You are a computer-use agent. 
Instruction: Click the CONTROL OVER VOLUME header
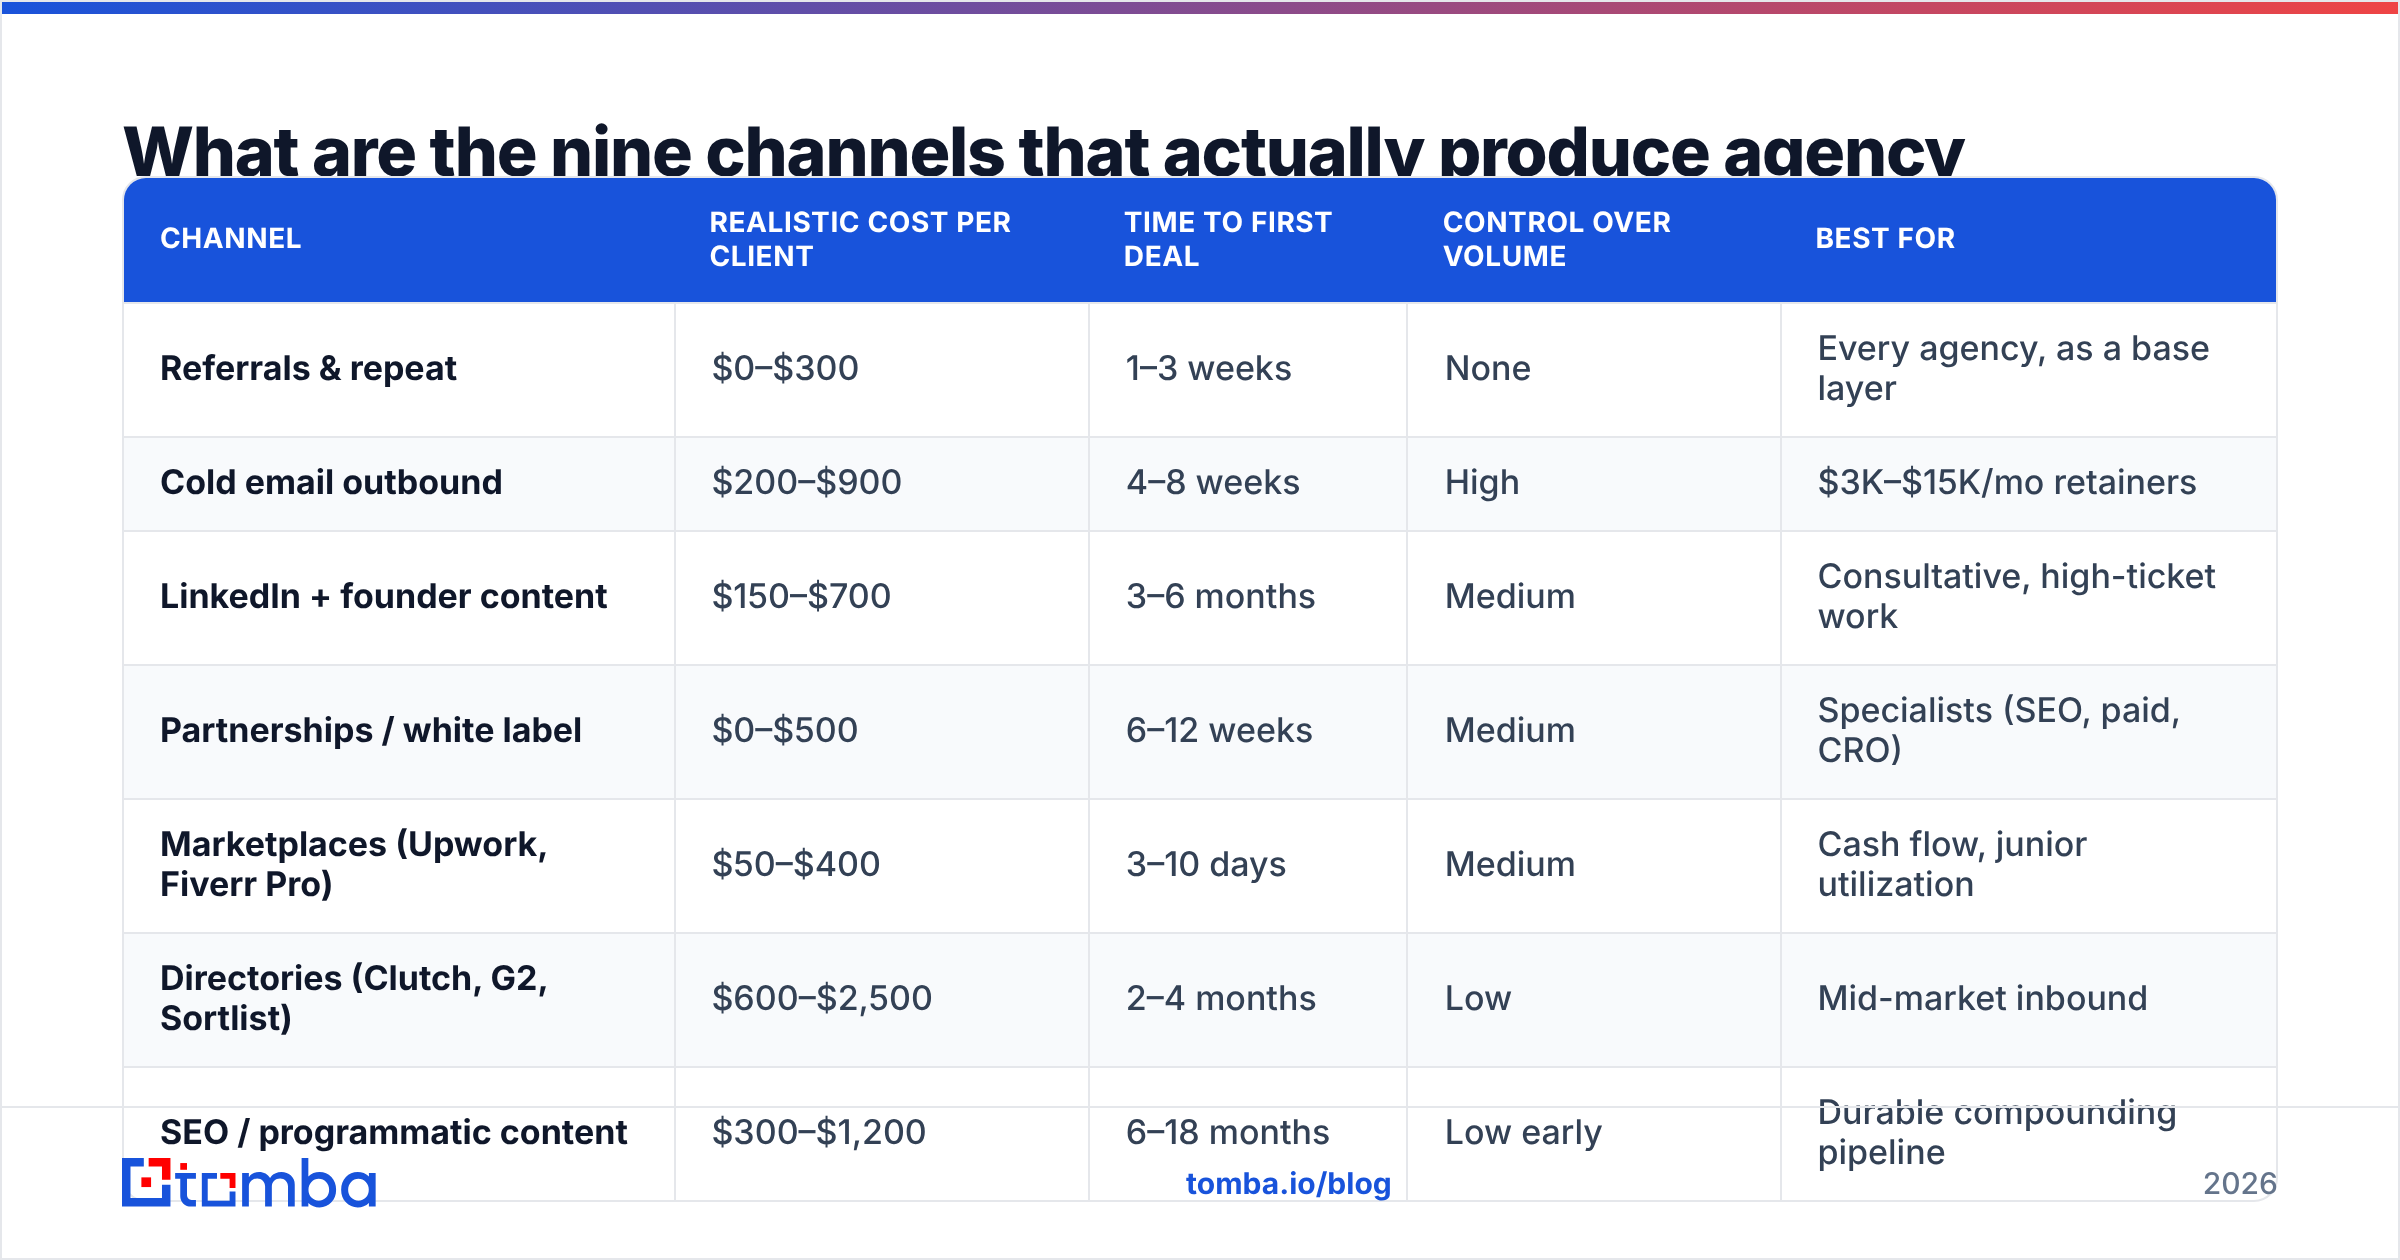point(1556,239)
